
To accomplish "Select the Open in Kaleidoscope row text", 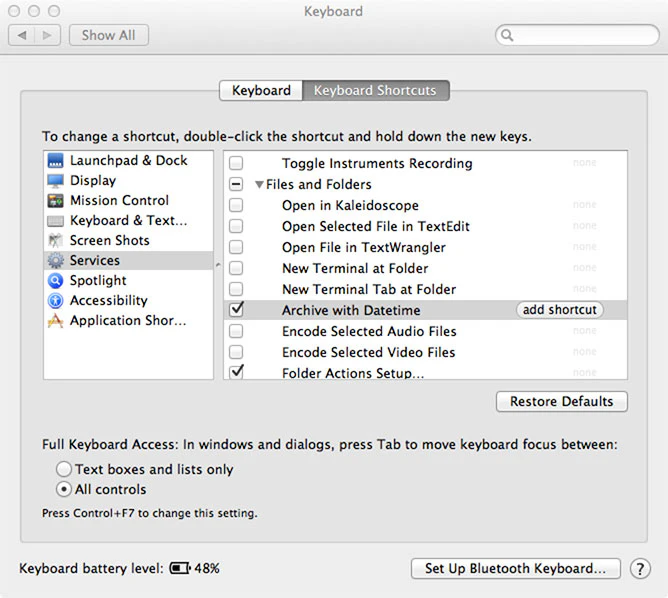I will tap(350, 205).
